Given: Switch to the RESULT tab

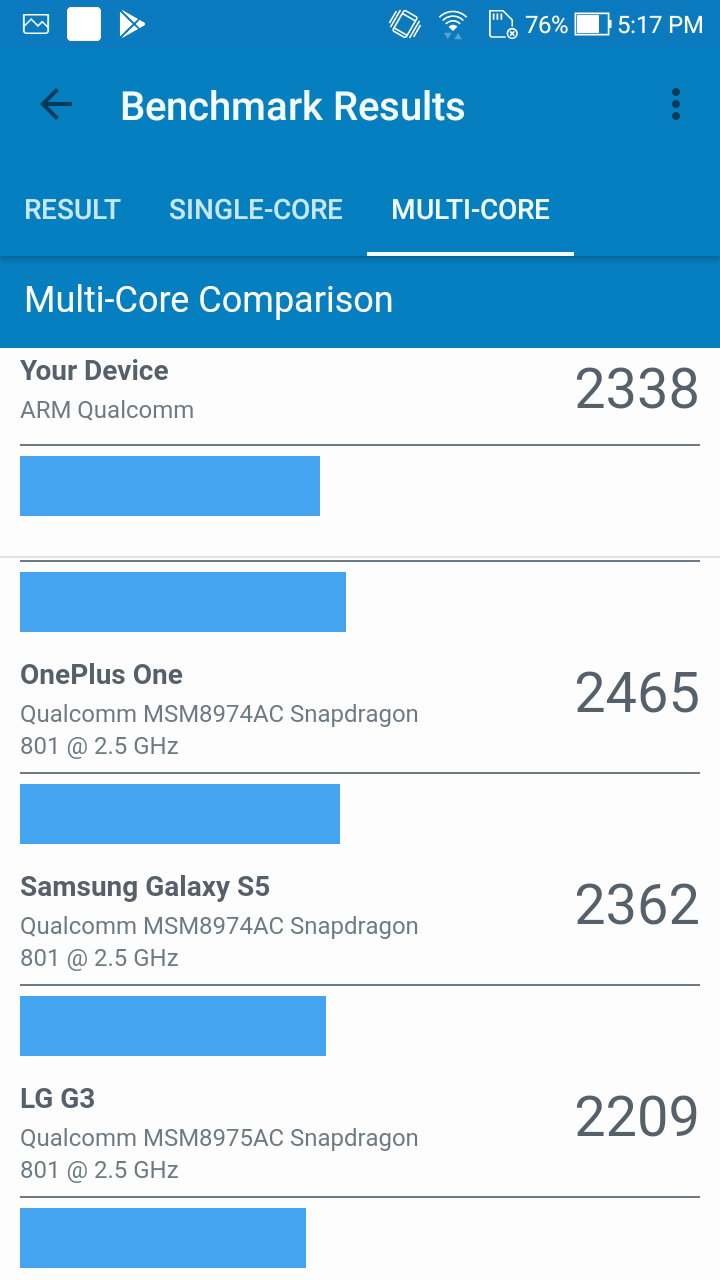Looking at the screenshot, I should pos(72,209).
